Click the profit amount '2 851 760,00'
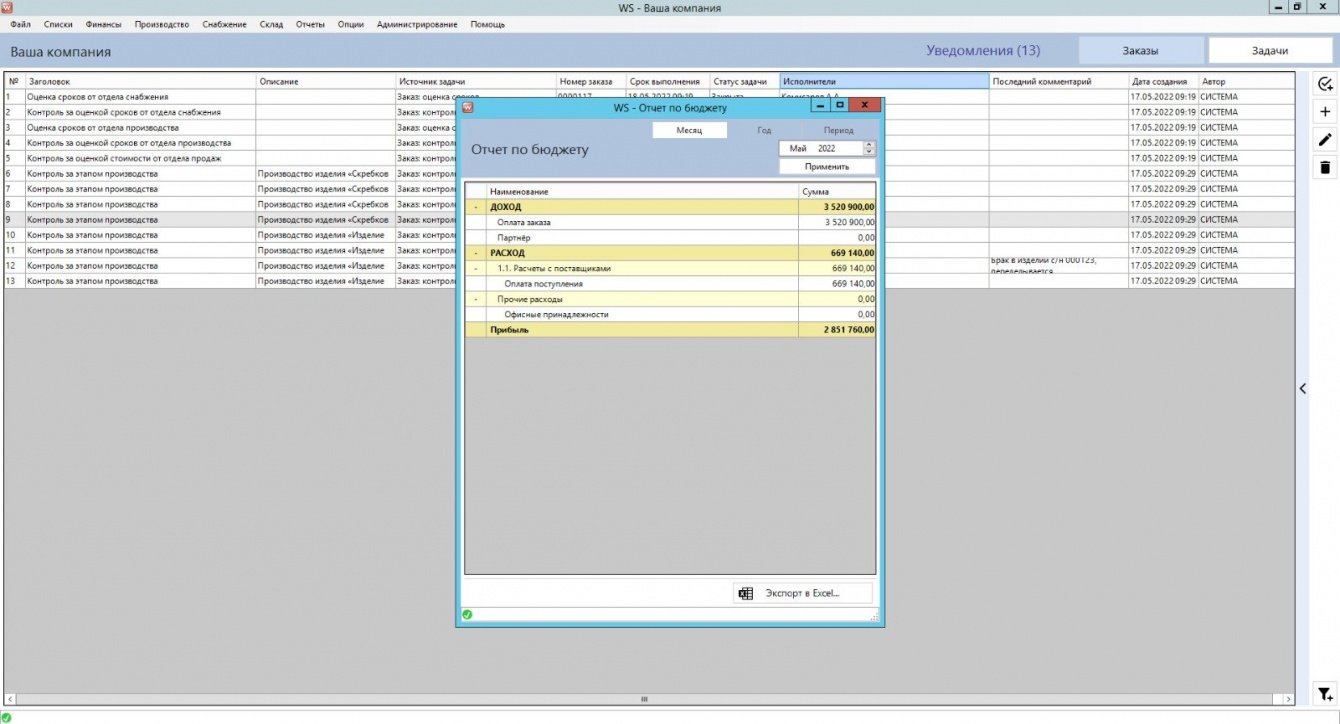Image resolution: width=1340 pixels, height=724 pixels. coord(849,329)
